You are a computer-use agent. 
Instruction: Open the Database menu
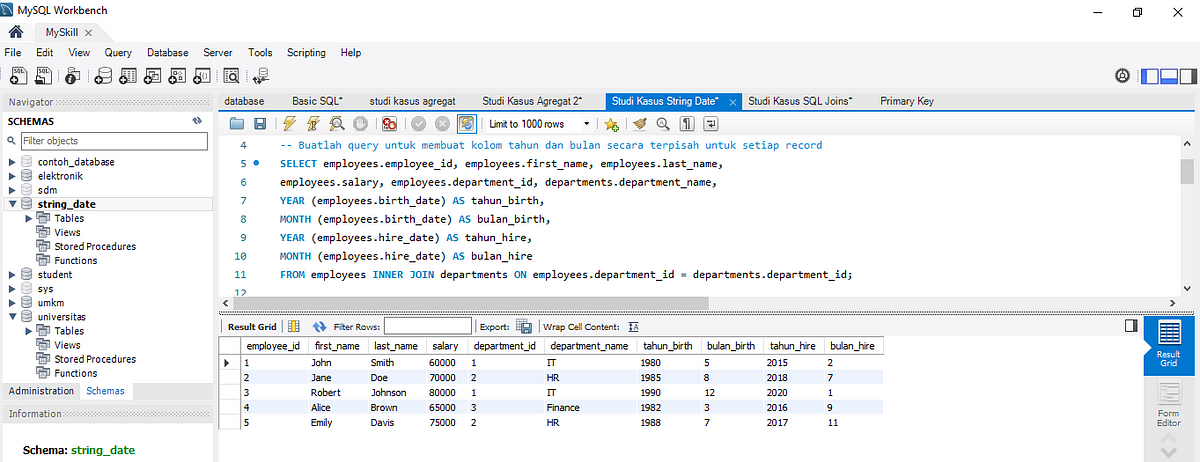(x=168, y=52)
